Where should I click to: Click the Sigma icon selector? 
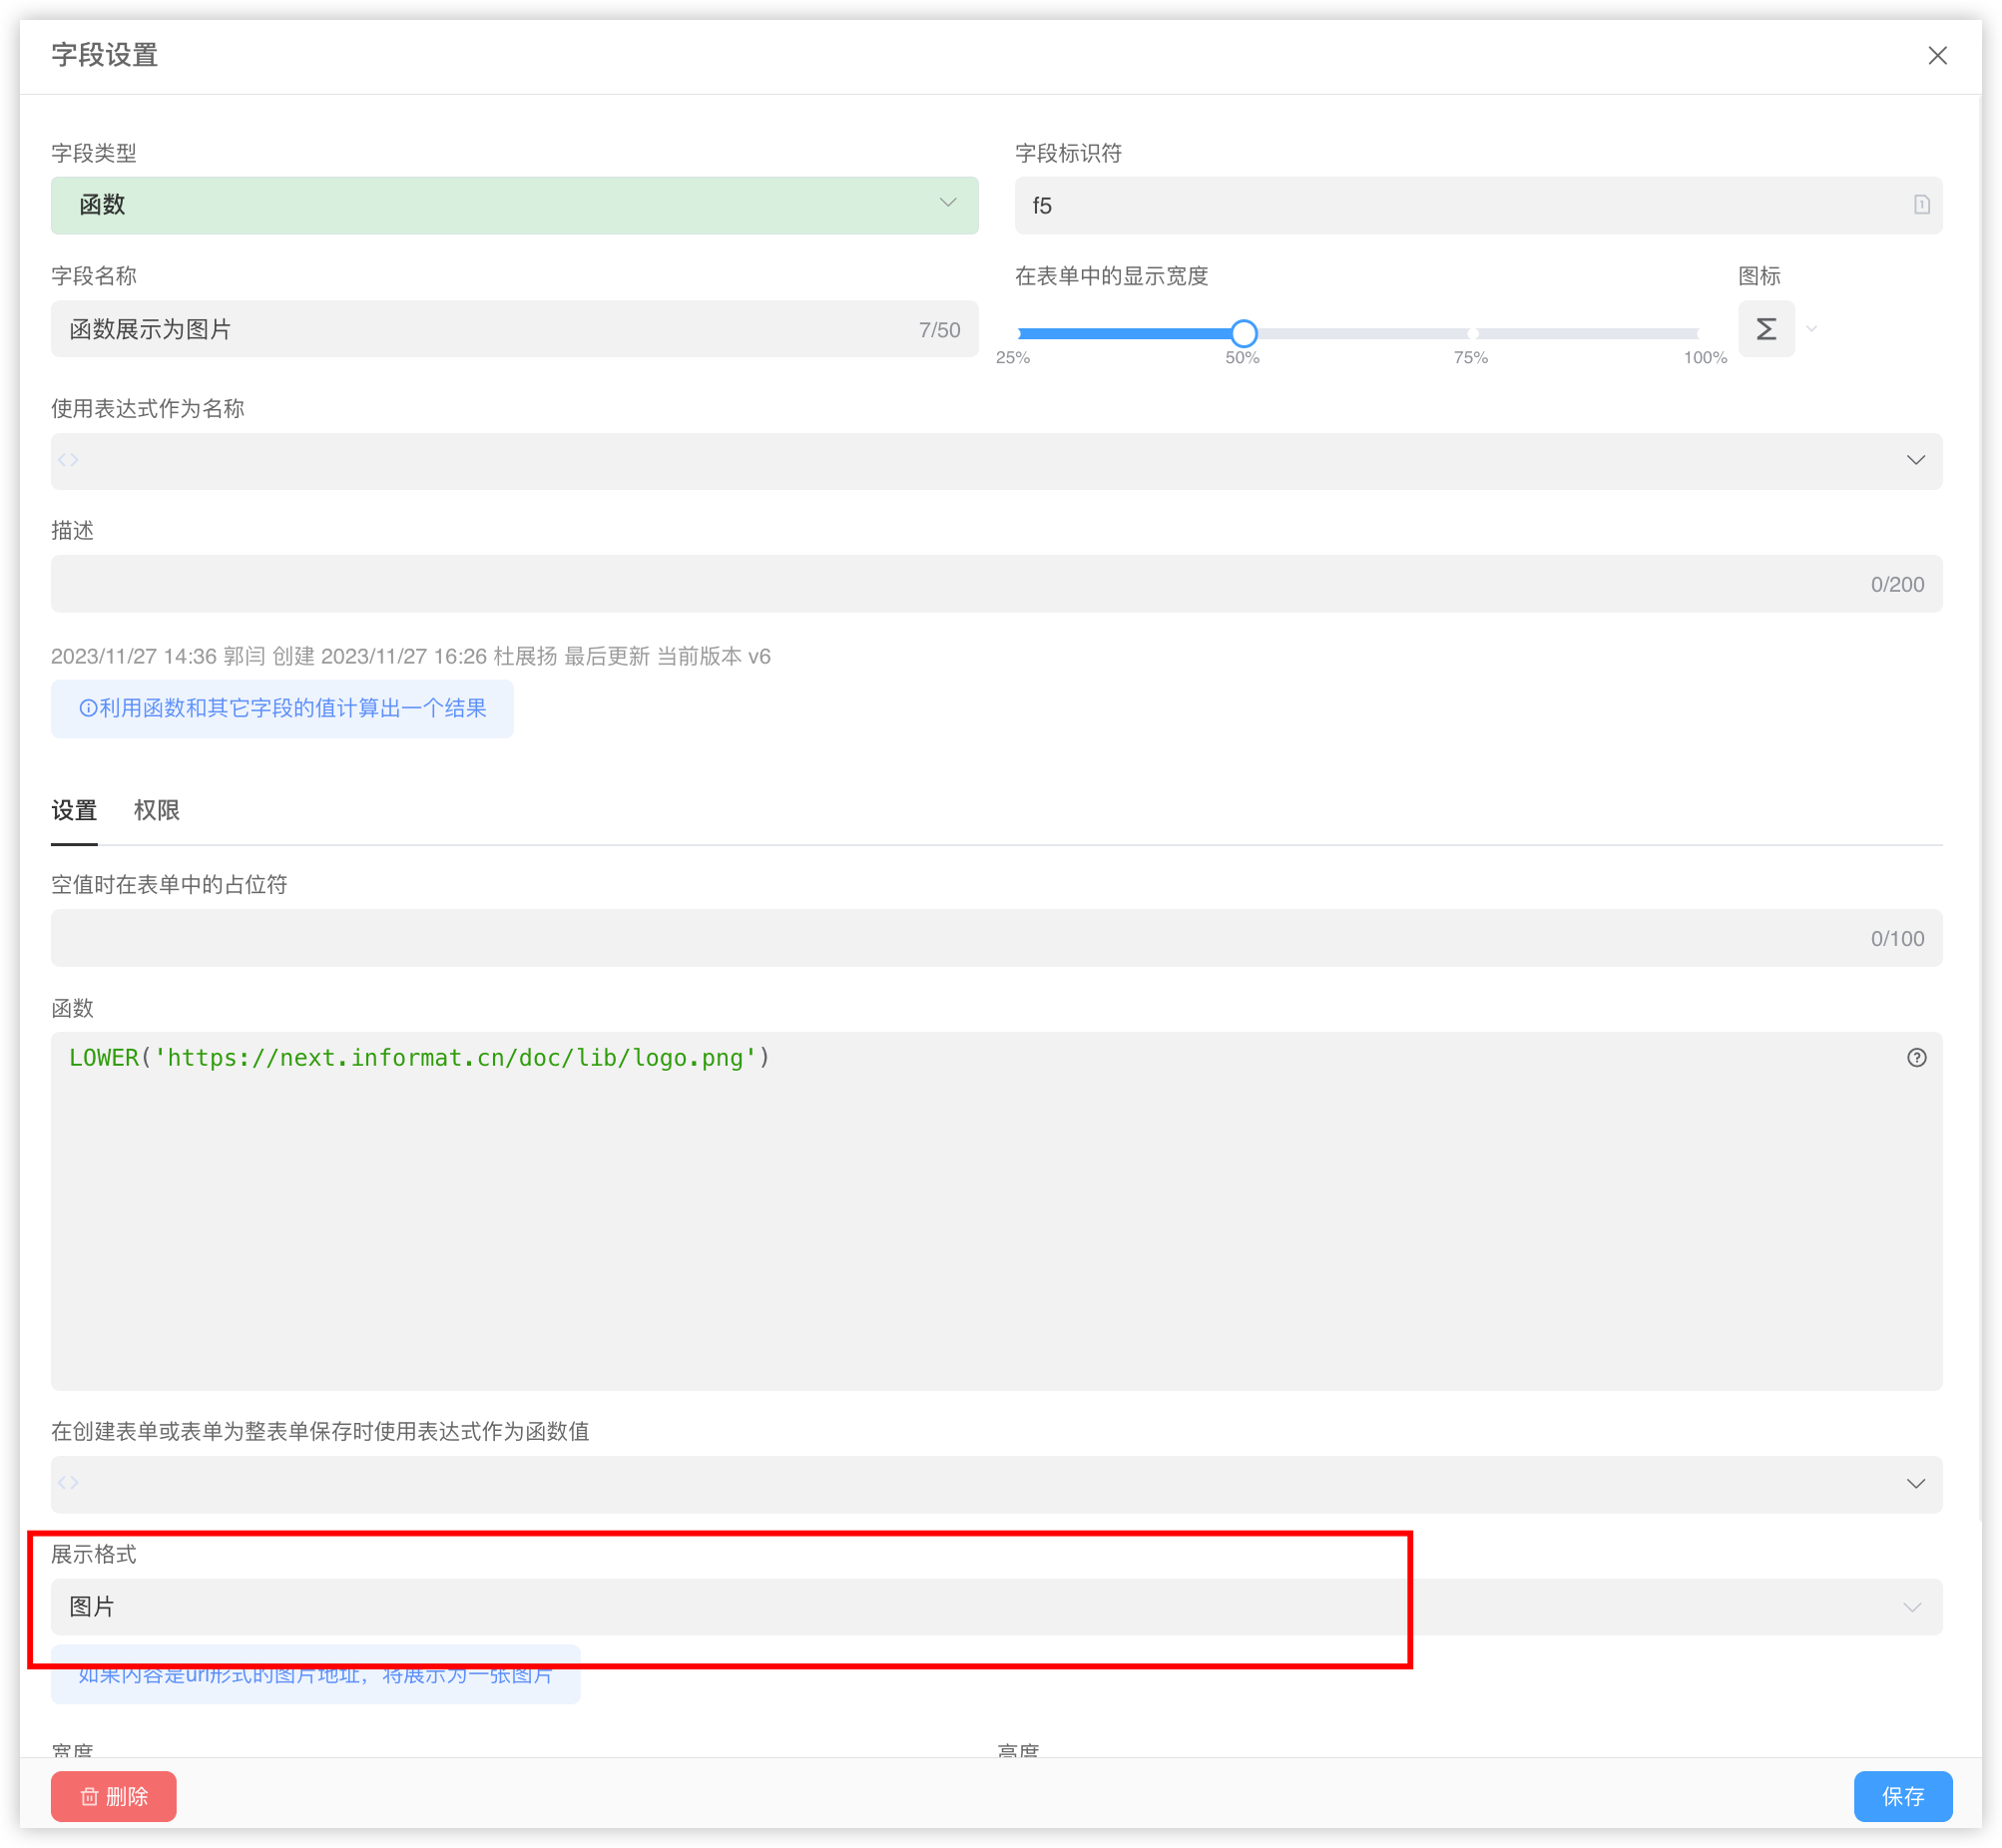1765,329
